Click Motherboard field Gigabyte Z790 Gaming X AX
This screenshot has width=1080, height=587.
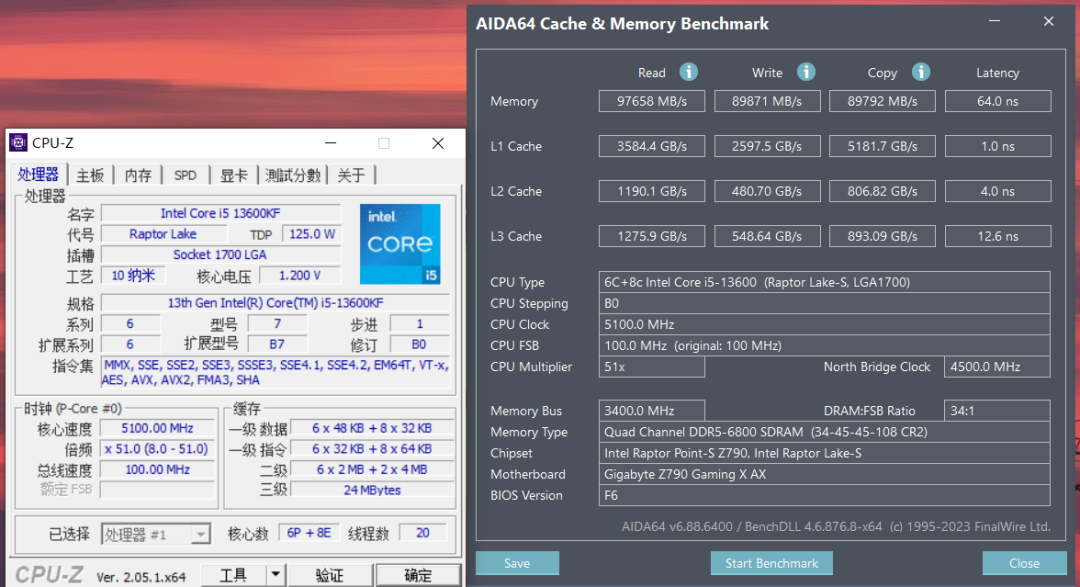(x=824, y=474)
